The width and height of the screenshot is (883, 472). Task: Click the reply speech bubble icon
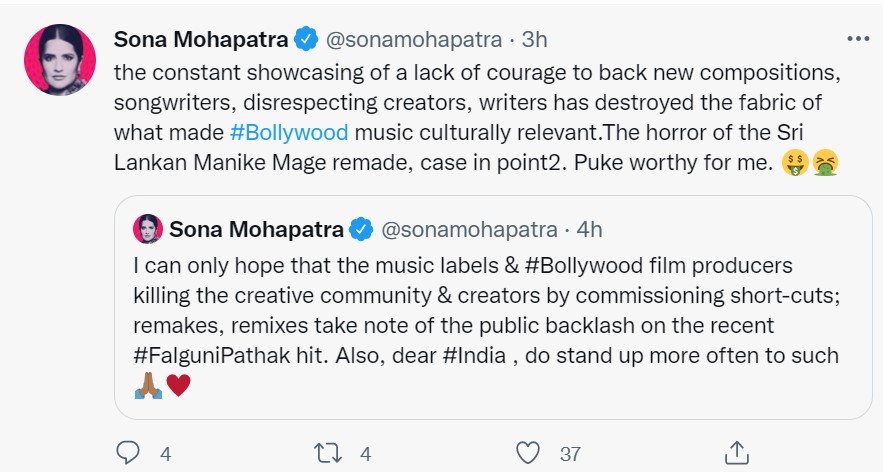coord(128,453)
